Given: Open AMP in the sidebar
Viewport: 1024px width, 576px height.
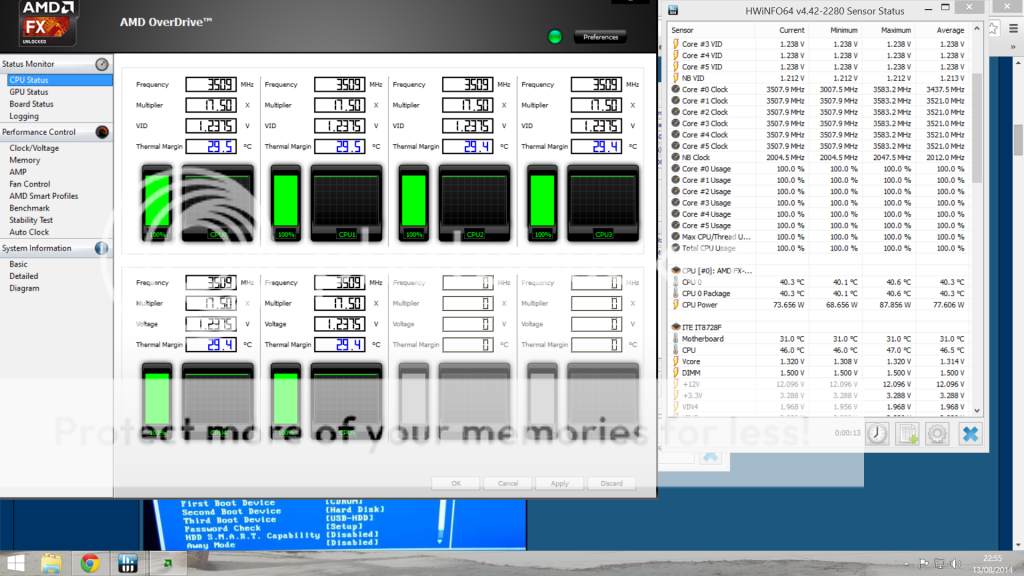Looking at the screenshot, I should pyautogui.click(x=18, y=172).
